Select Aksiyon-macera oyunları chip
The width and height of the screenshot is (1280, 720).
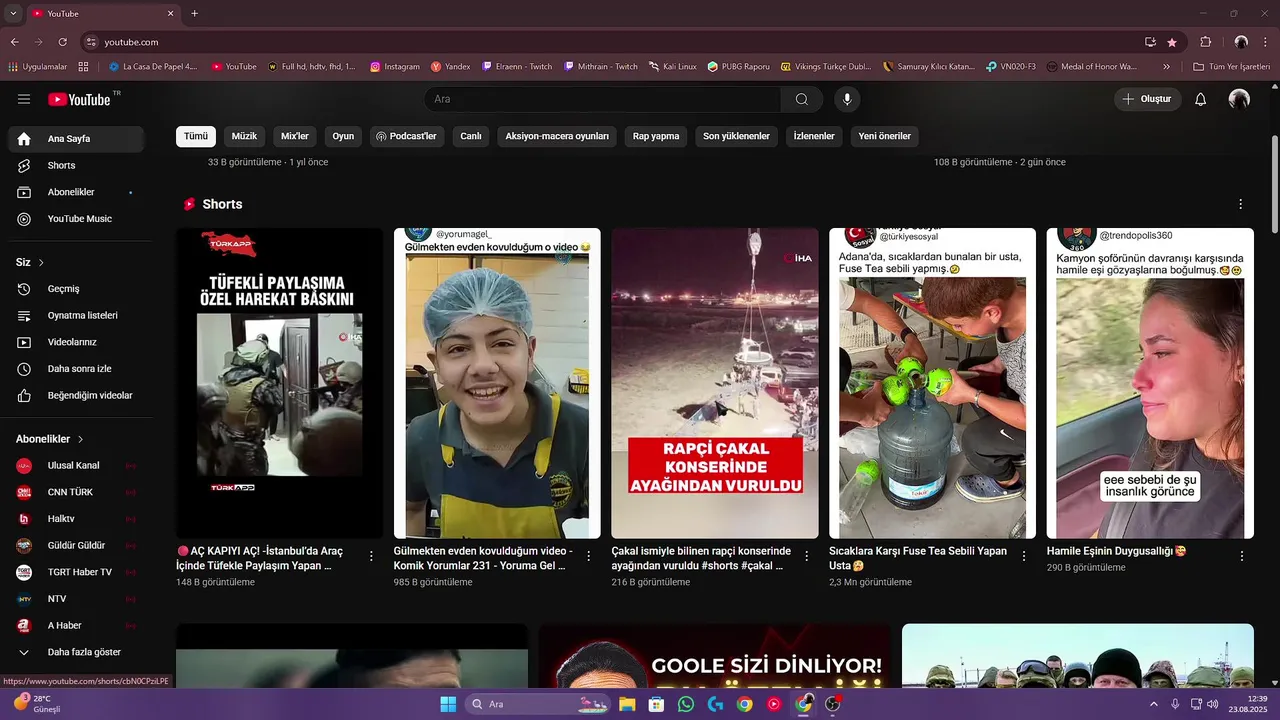coord(557,136)
